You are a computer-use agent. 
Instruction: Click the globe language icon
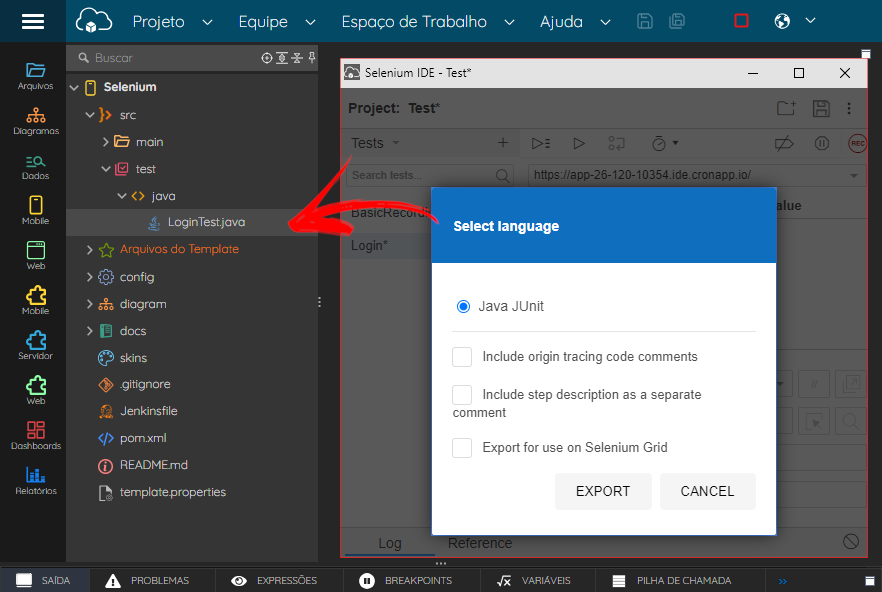tap(782, 21)
